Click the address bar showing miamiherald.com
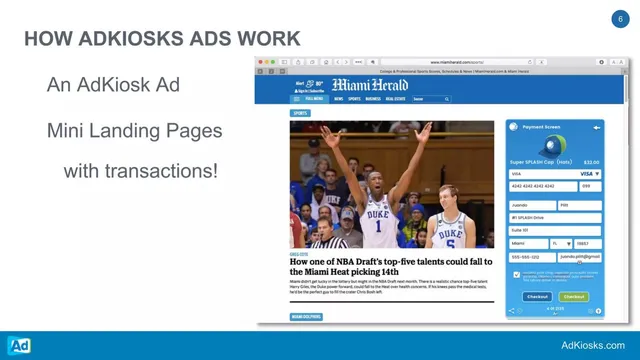Viewport: 640px width, 360px height. click(457, 62)
